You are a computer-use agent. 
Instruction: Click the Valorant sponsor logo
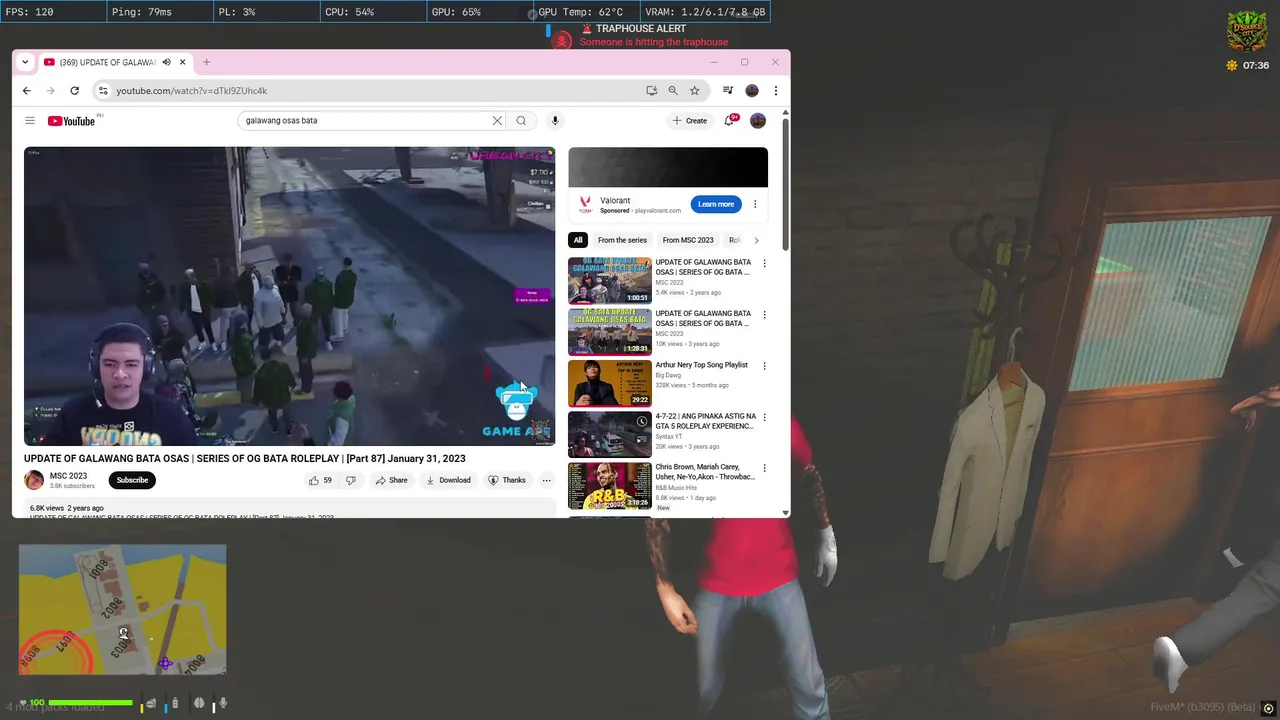pyautogui.click(x=586, y=204)
